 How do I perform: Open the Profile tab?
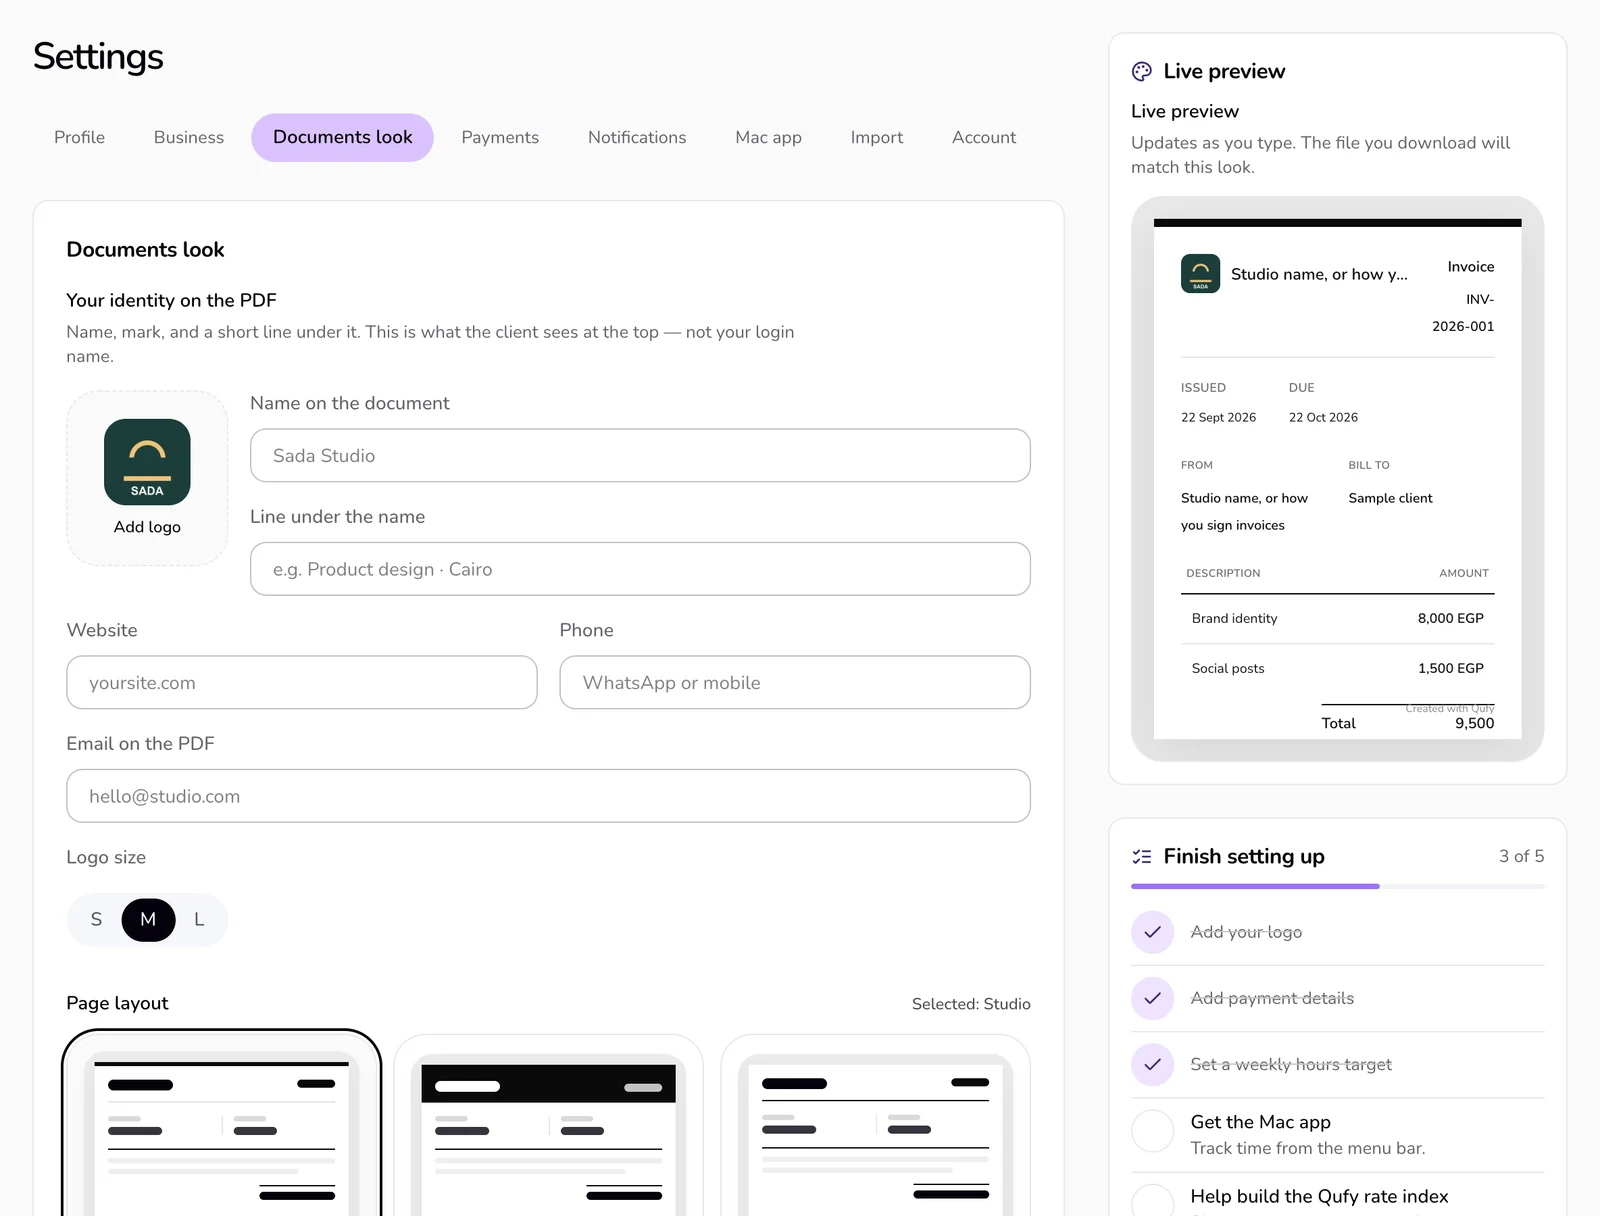click(x=79, y=138)
